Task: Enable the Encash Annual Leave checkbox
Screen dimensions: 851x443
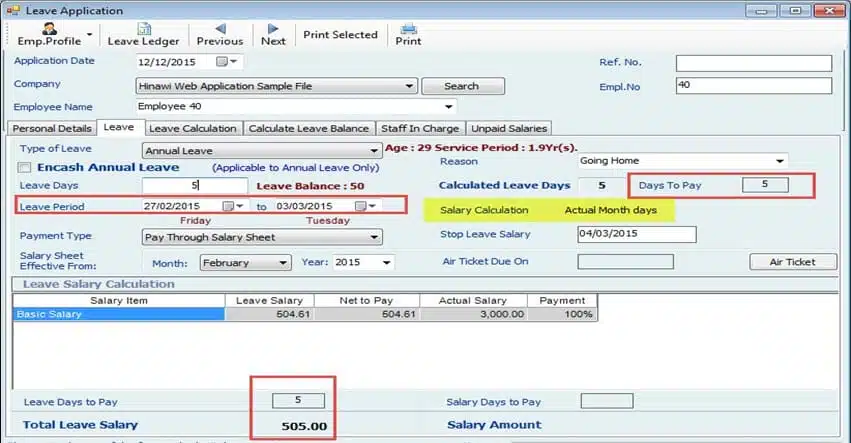Action: pyautogui.click(x=26, y=168)
